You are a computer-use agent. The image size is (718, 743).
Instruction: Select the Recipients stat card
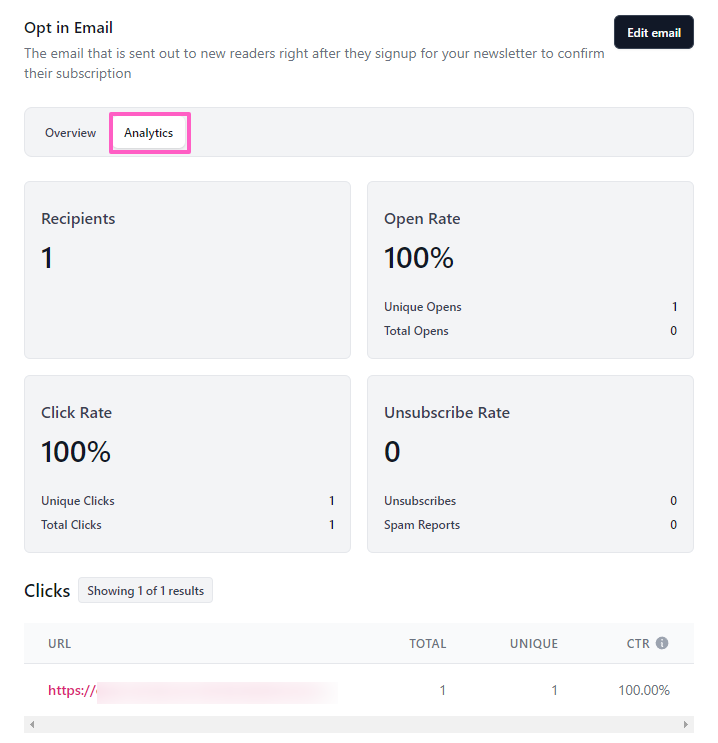point(187,270)
